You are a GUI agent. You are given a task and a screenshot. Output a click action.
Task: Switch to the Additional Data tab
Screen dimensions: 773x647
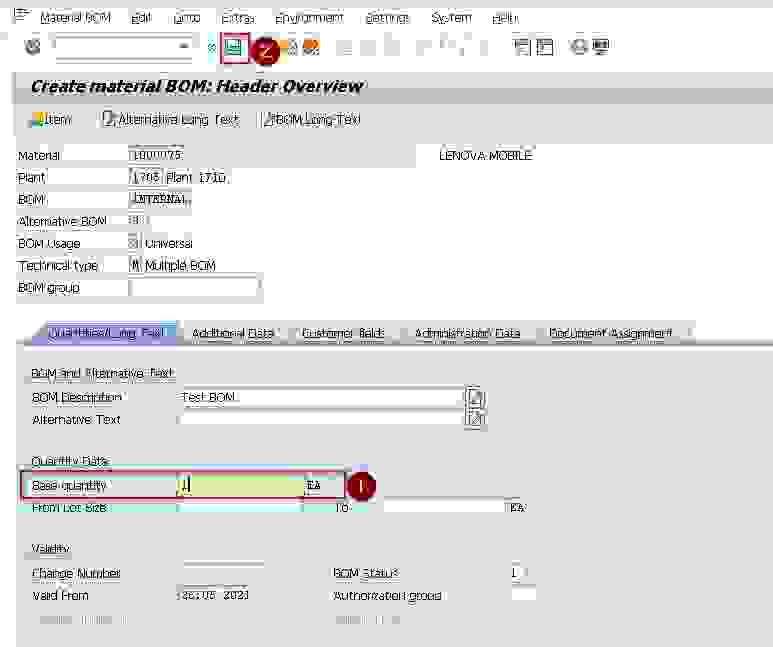[x=233, y=333]
